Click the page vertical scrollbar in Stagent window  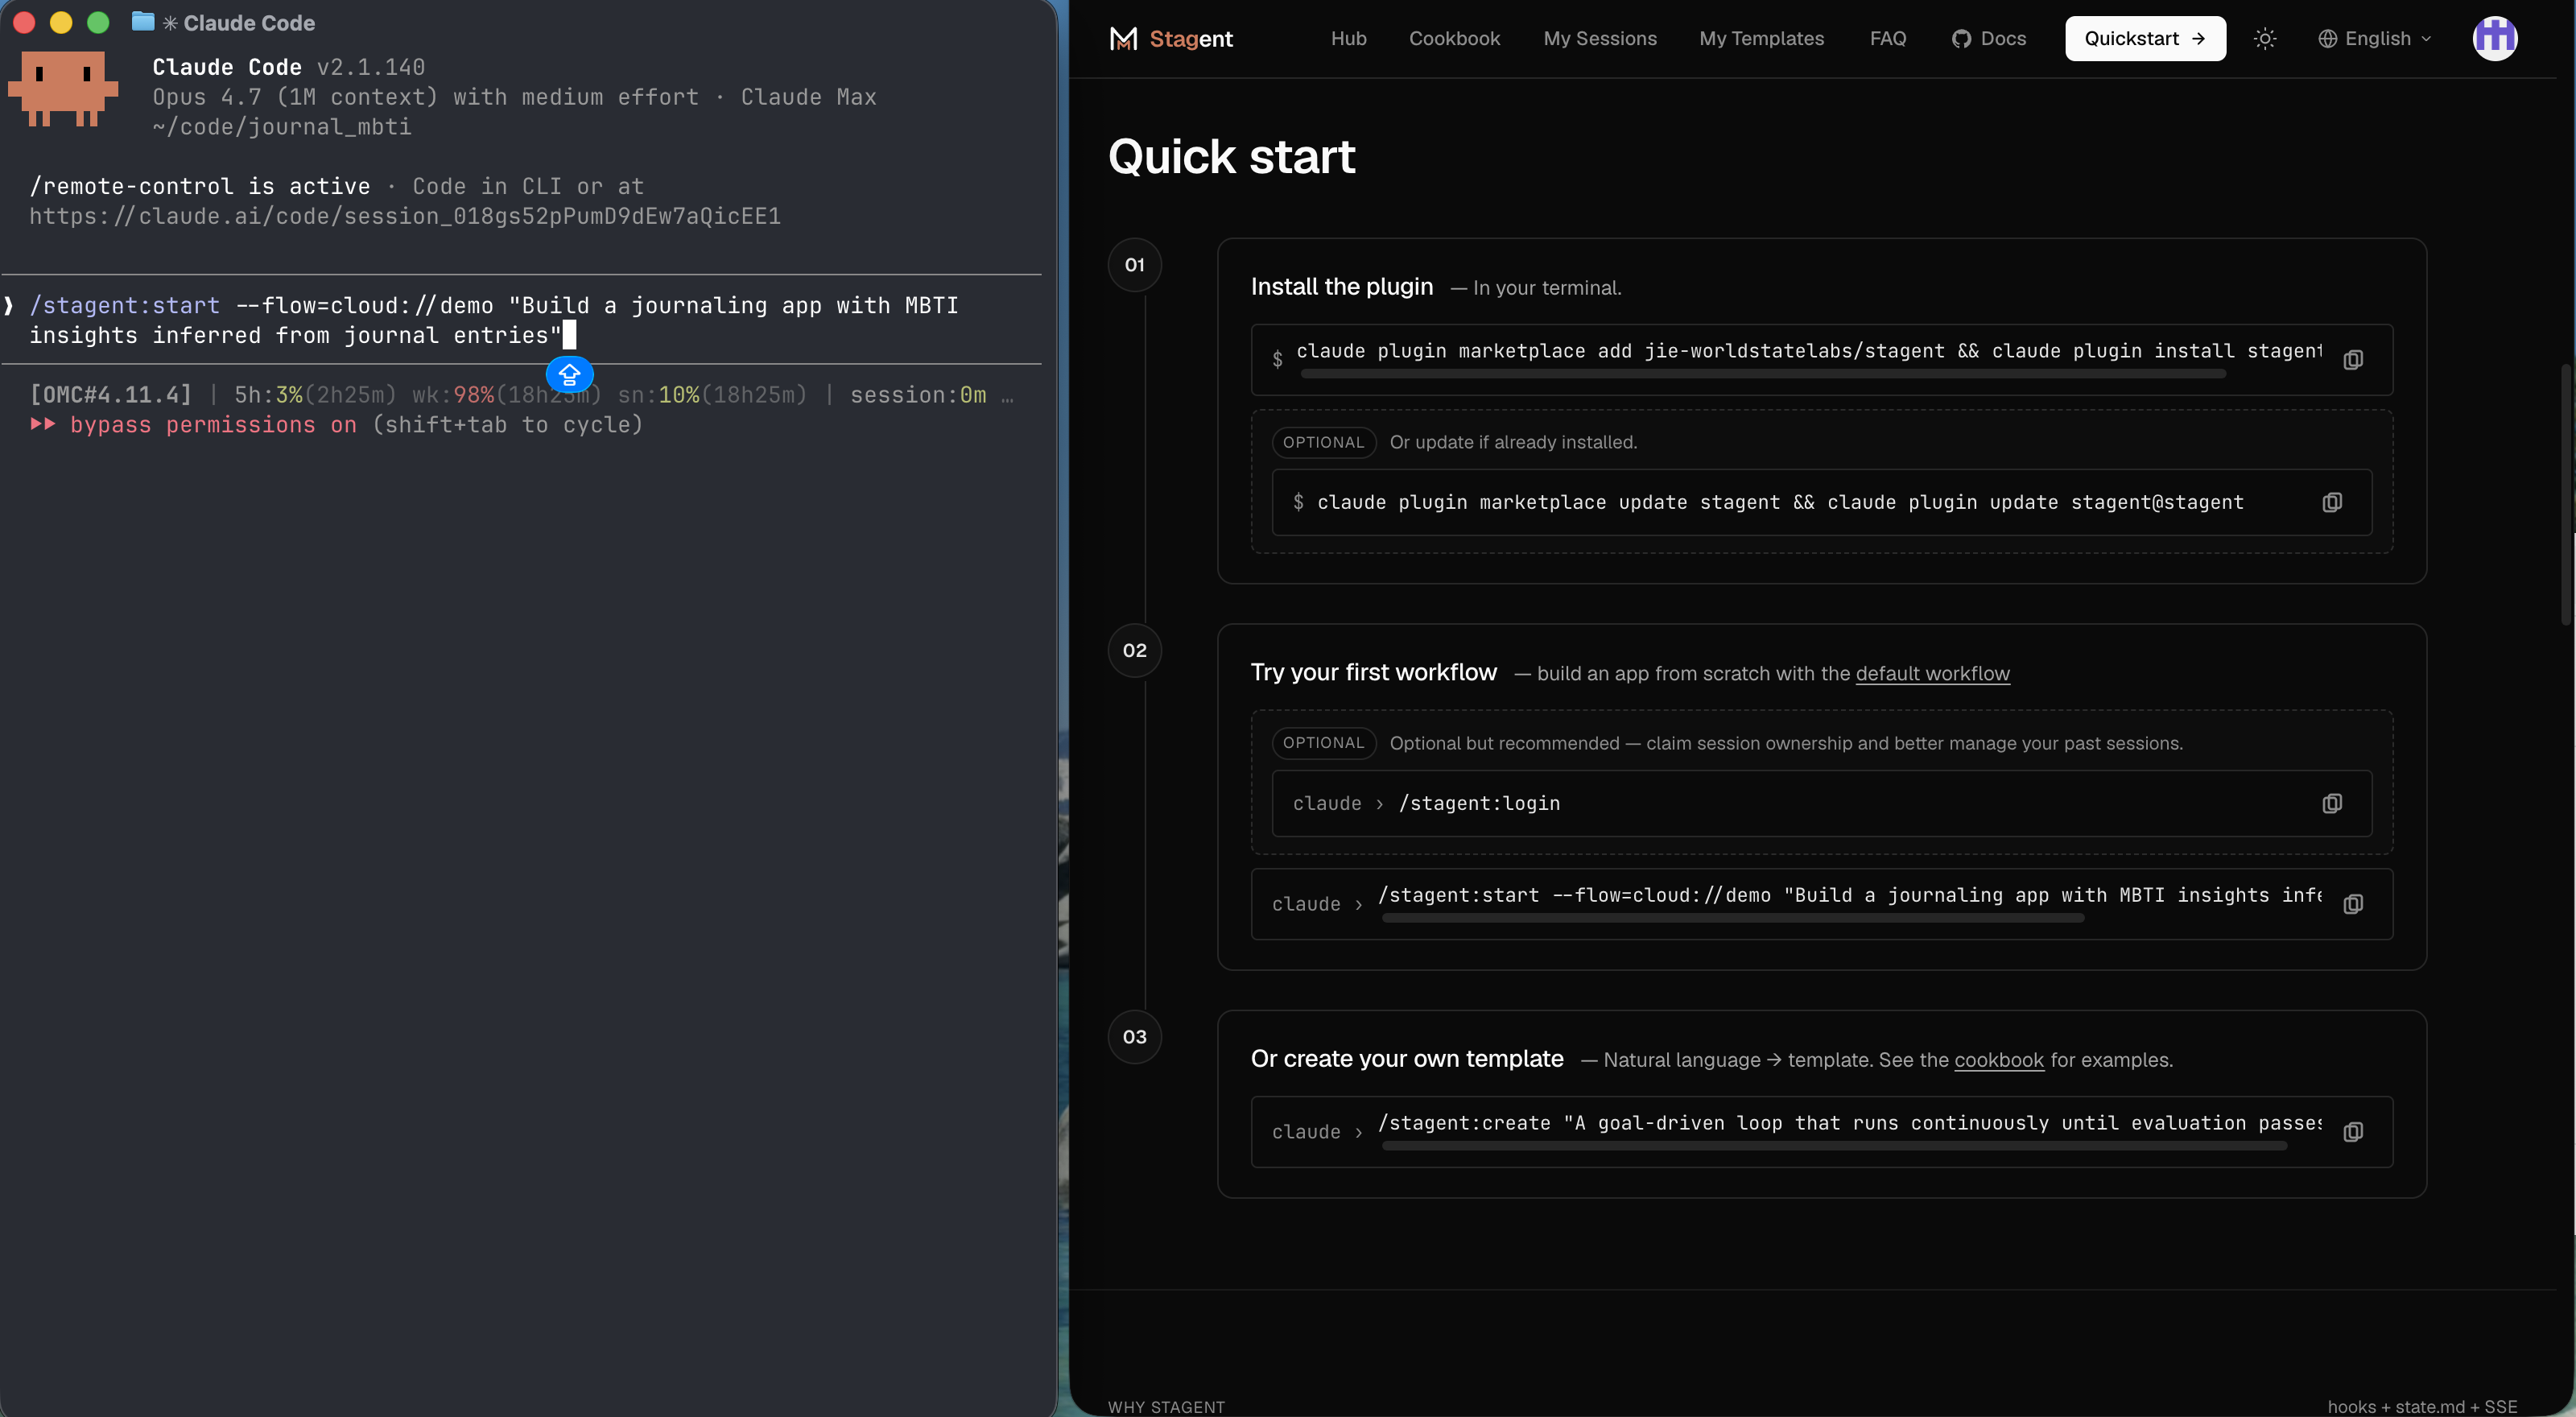coord(2567,495)
